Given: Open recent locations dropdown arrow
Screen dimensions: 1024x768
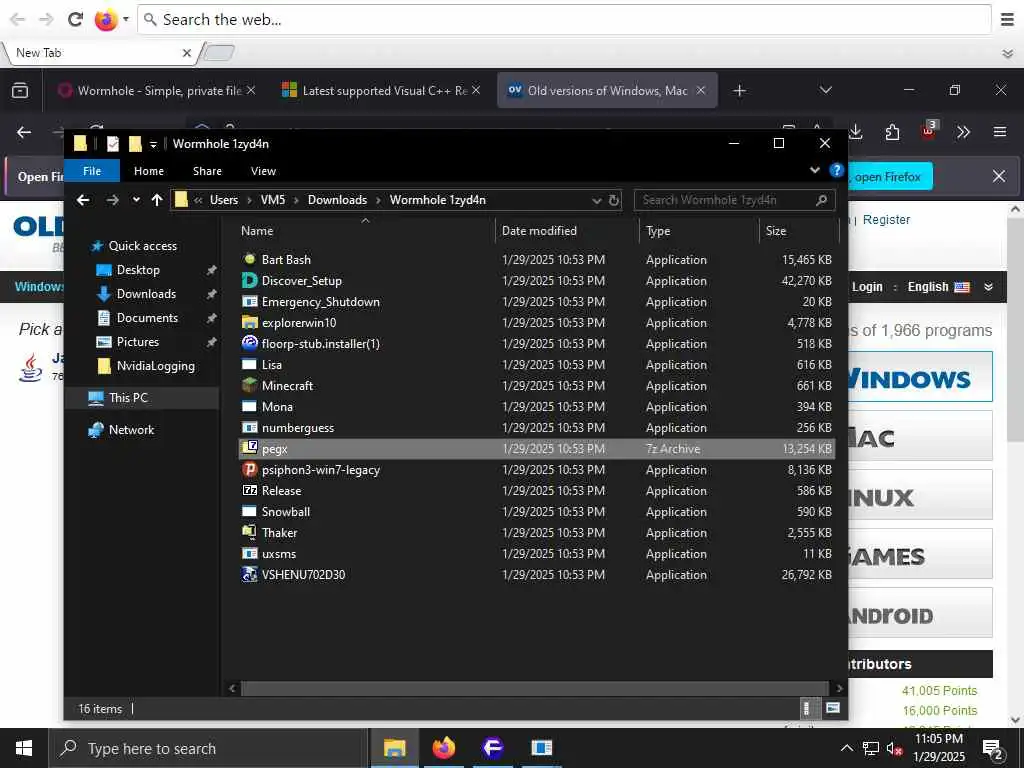Looking at the screenshot, I should (x=136, y=200).
